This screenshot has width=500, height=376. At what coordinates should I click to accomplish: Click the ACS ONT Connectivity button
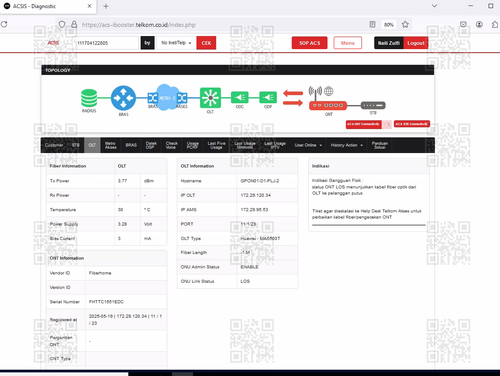click(364, 124)
